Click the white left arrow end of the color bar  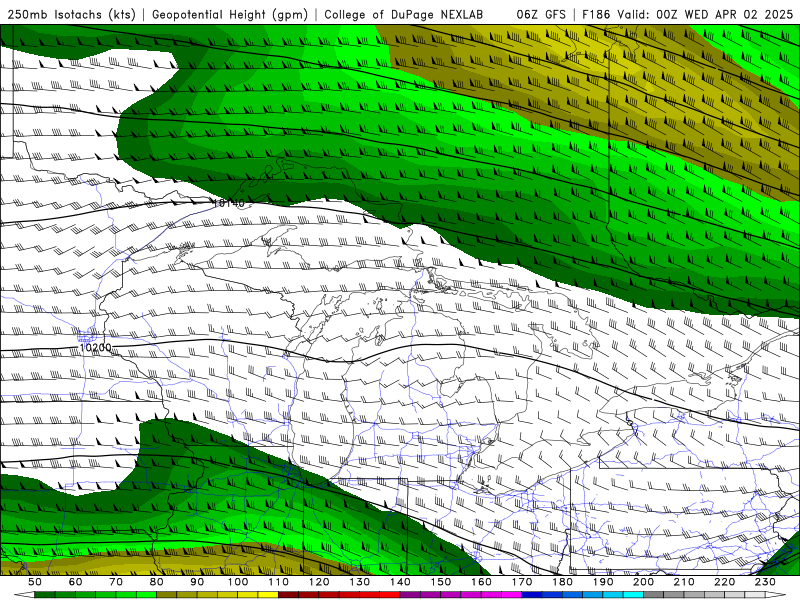click(x=24, y=594)
